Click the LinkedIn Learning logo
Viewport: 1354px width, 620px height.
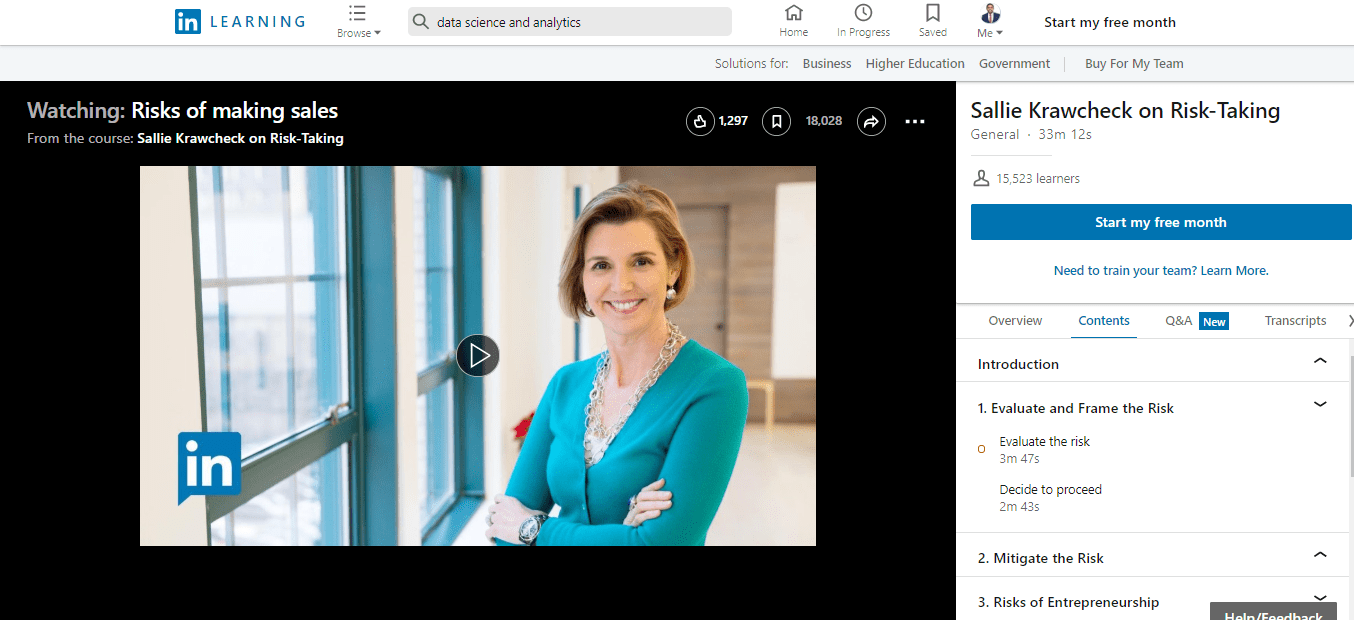pyautogui.click(x=240, y=22)
